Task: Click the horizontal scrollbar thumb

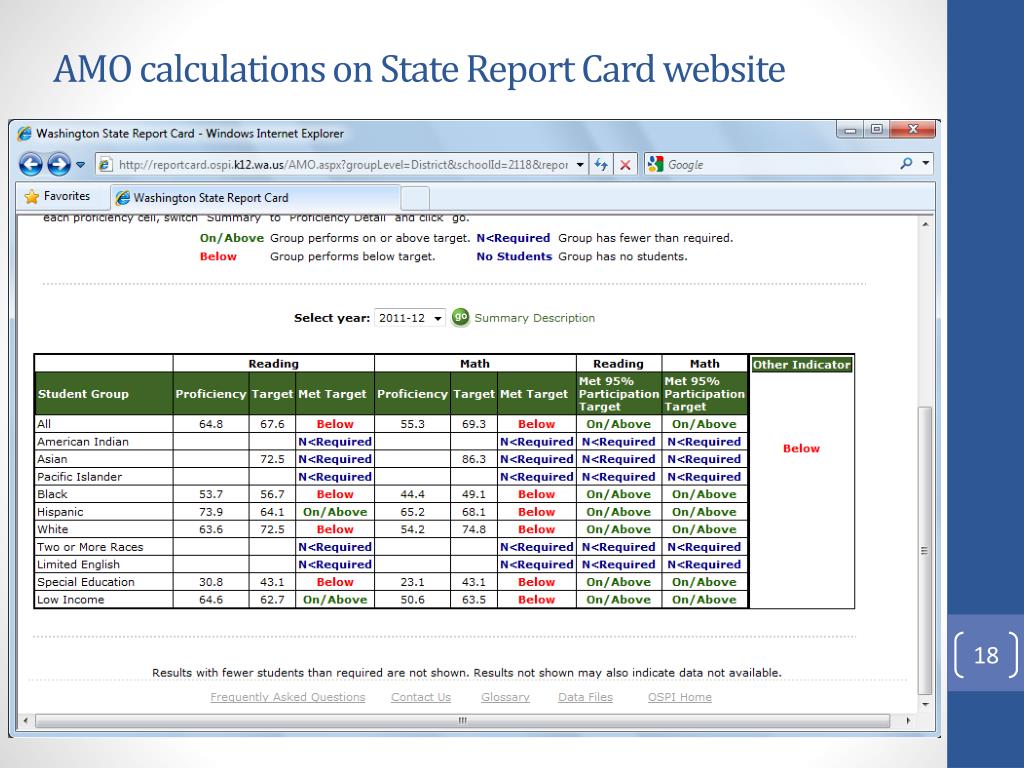Action: pos(462,721)
